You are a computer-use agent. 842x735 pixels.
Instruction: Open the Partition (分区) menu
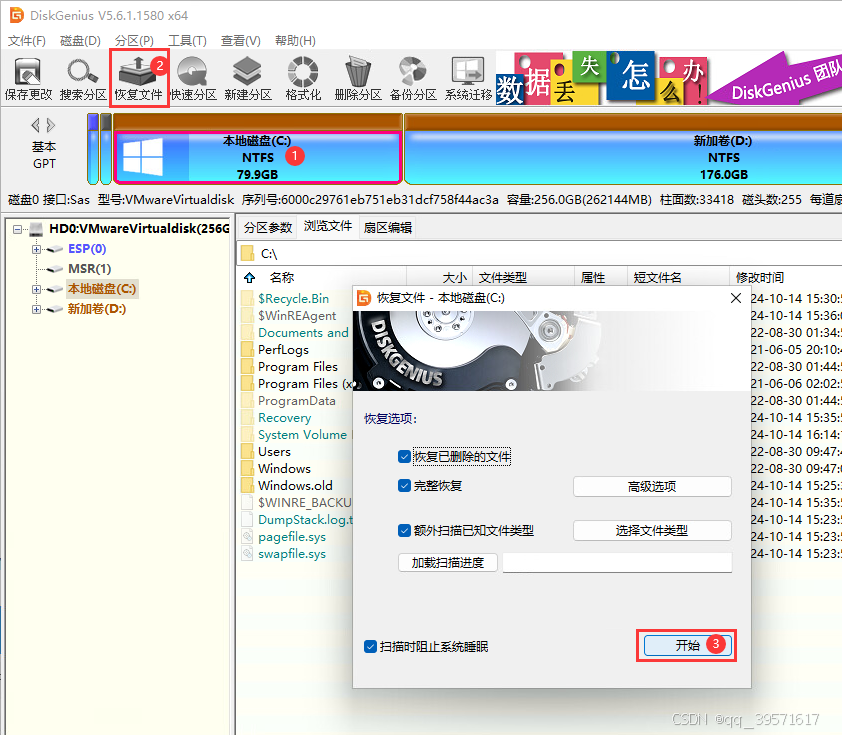134,41
